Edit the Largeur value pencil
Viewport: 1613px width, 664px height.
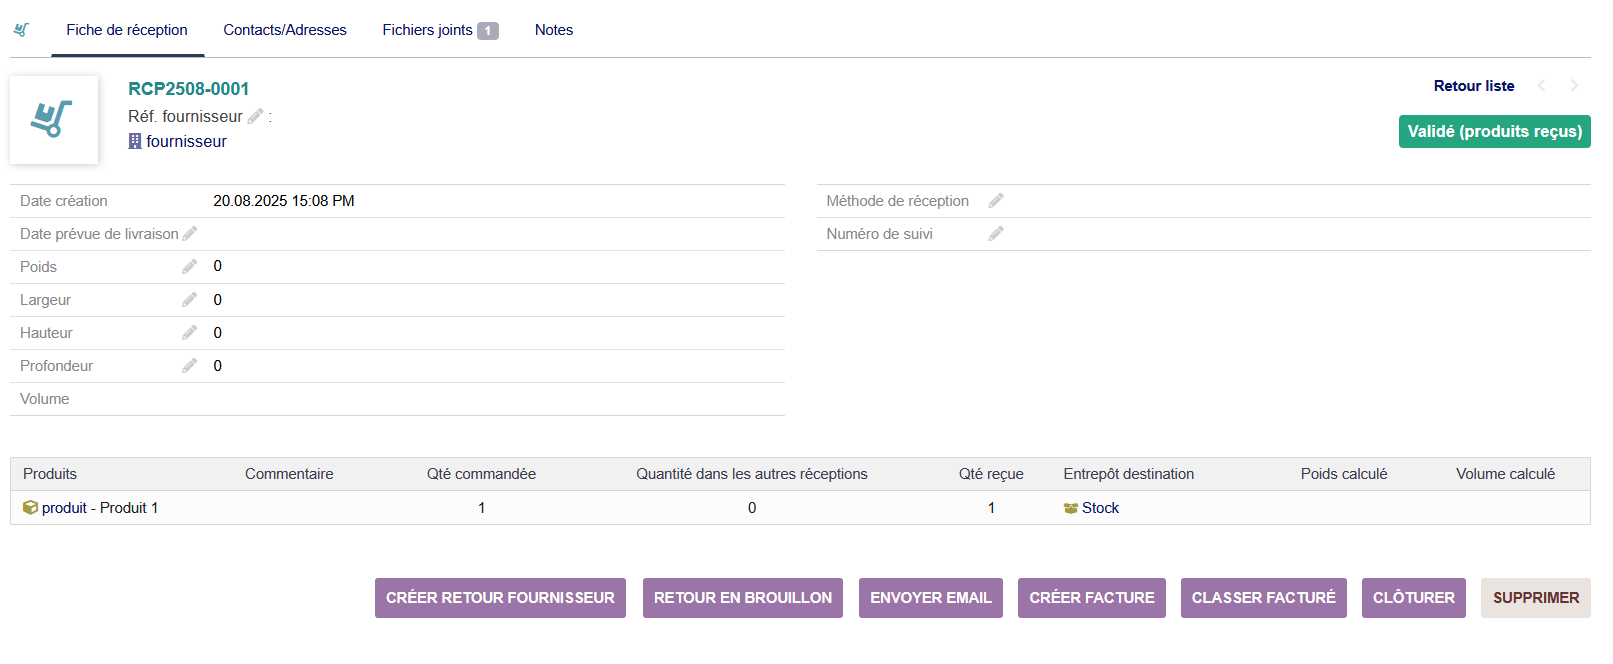tap(190, 299)
